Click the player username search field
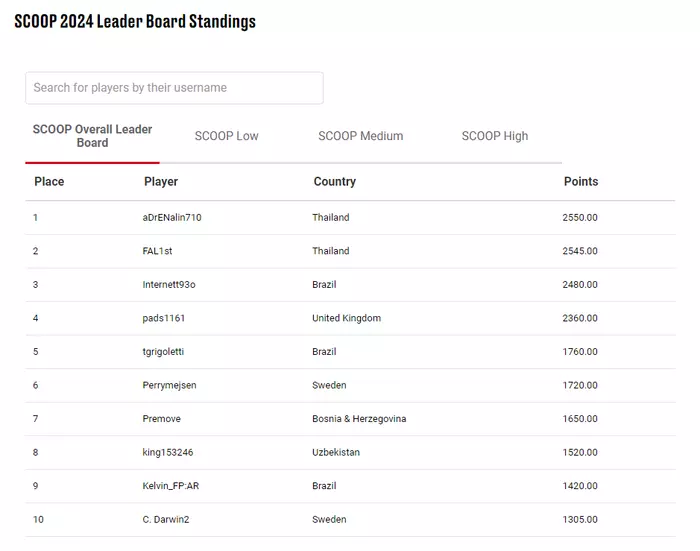 click(174, 88)
